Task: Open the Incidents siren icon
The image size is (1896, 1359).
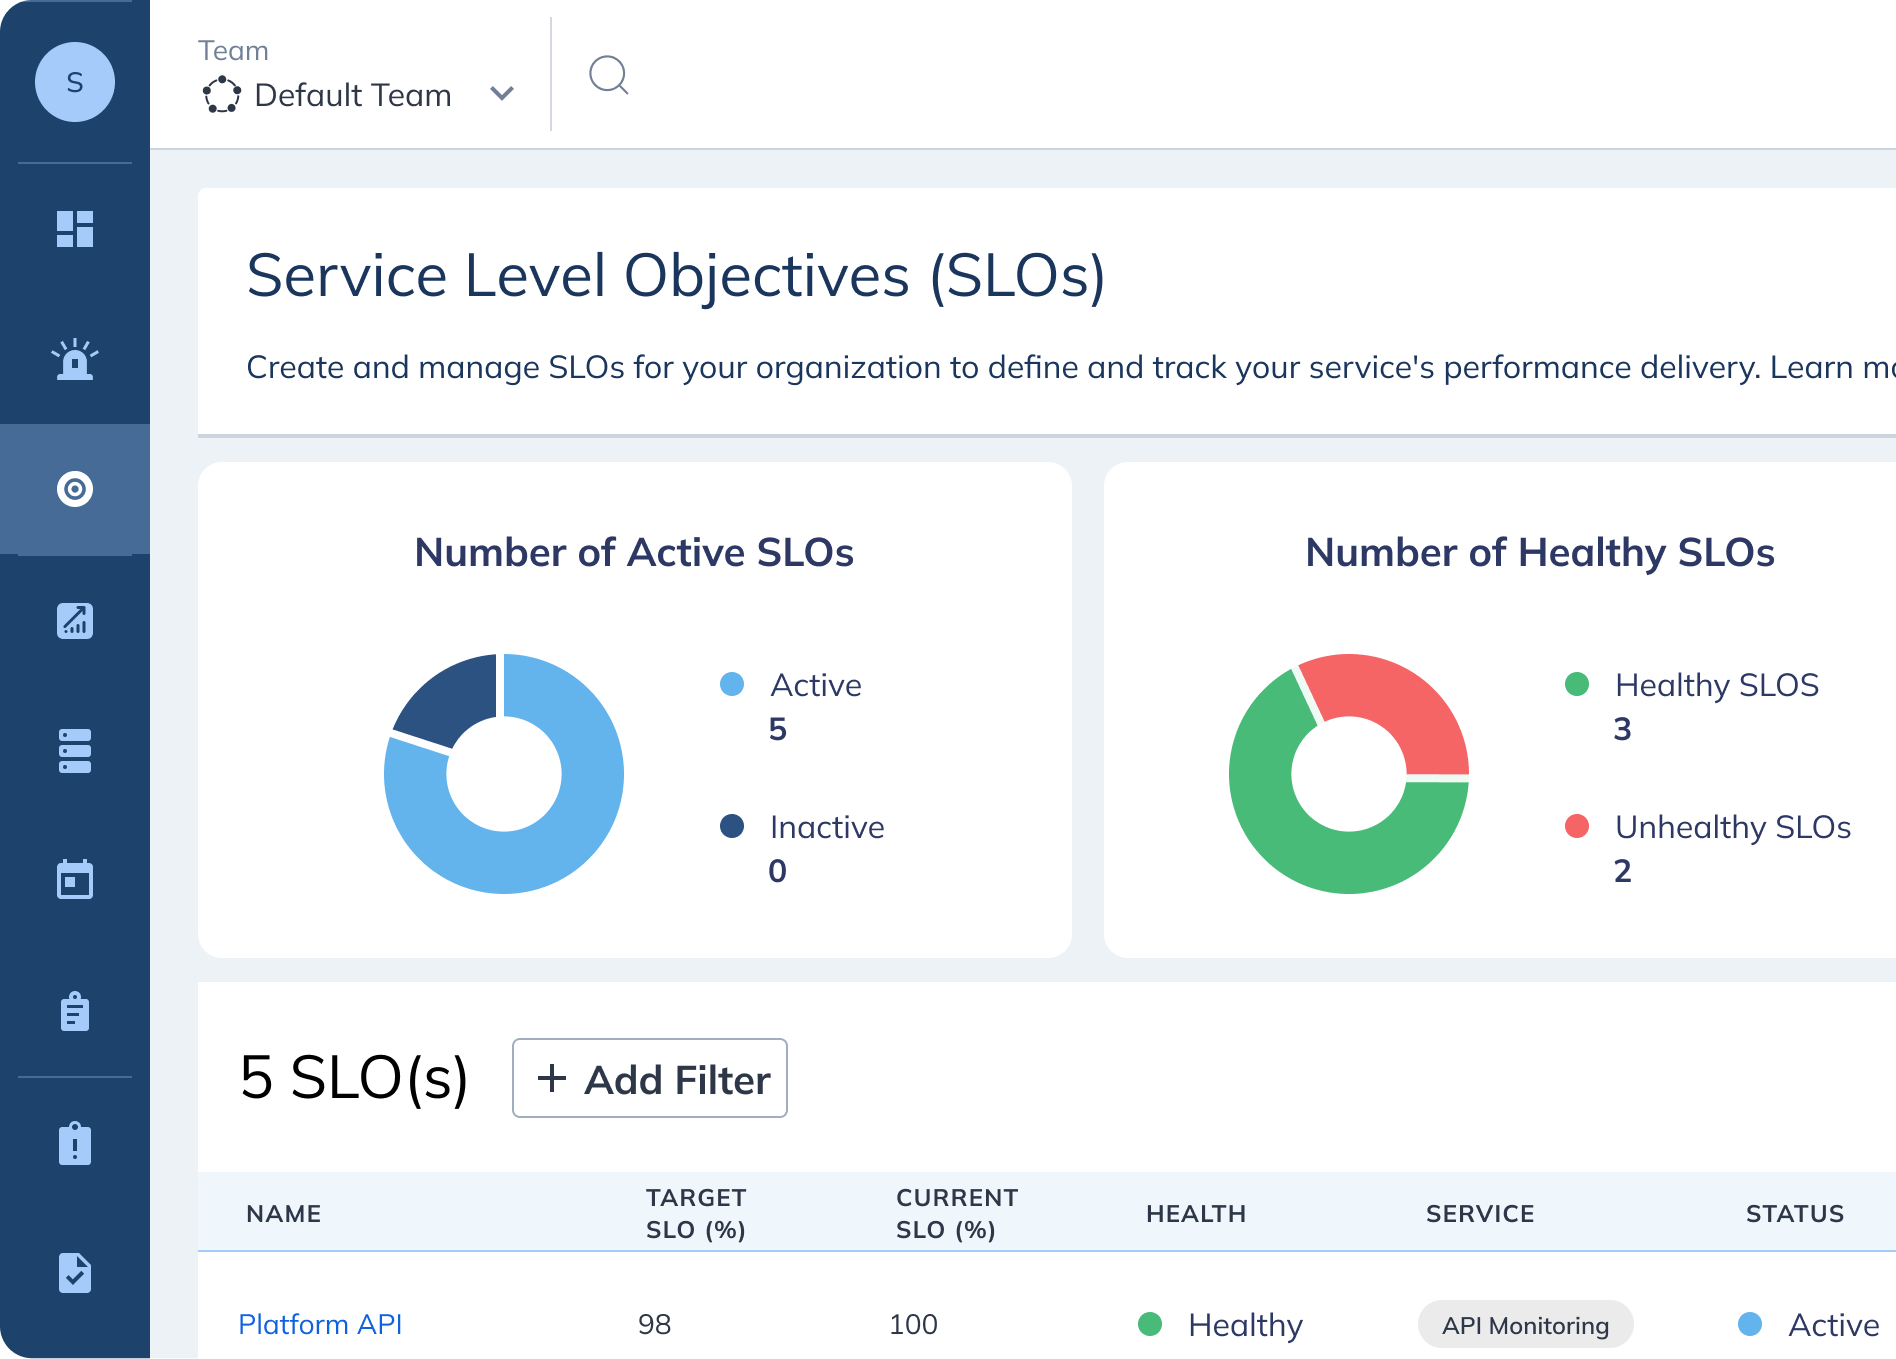Action: coord(75,360)
